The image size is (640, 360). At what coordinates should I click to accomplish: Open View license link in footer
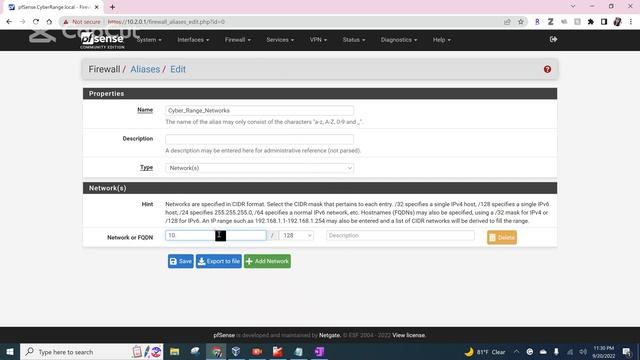tap(409, 335)
